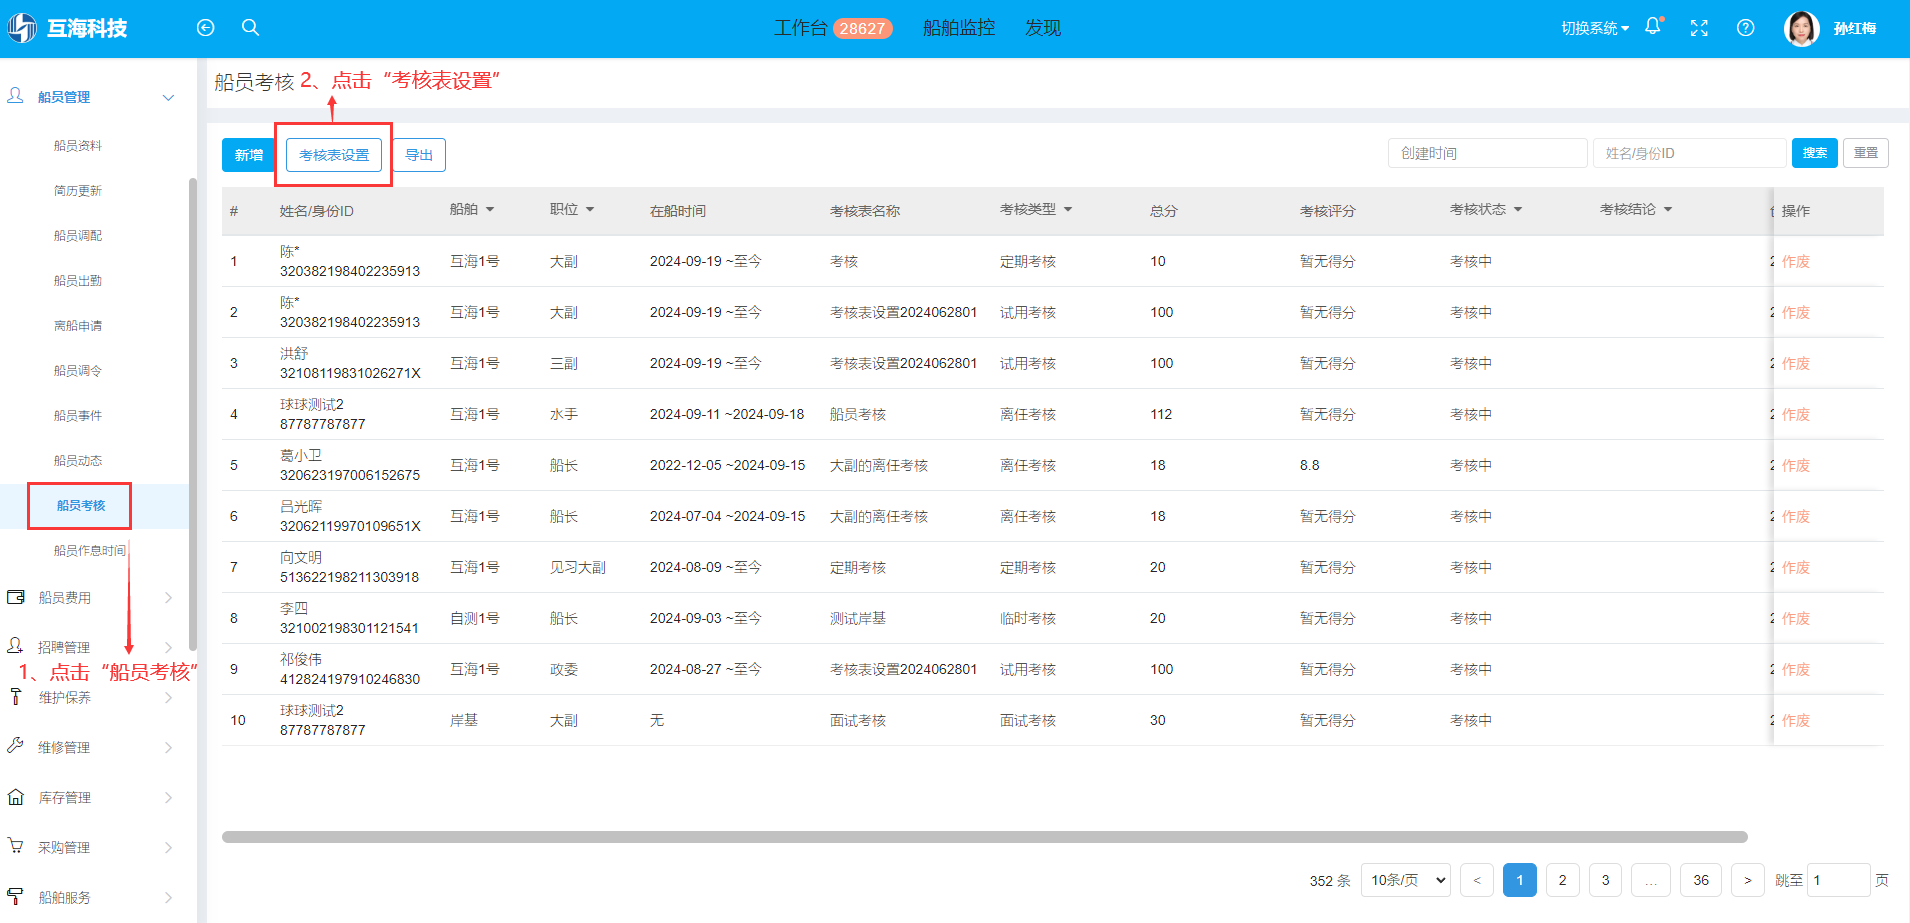Click the 维修管理 wrench icon

pyautogui.click(x=16, y=746)
